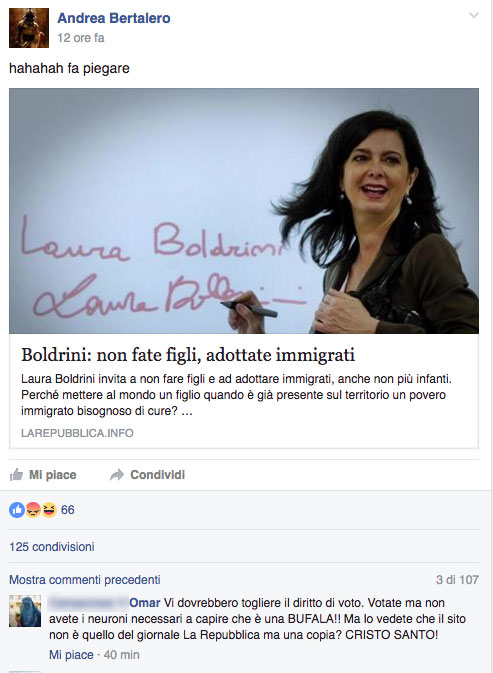Screen dimensions: 493x673
Task: Click the share arrow icon
Action: [x=117, y=475]
